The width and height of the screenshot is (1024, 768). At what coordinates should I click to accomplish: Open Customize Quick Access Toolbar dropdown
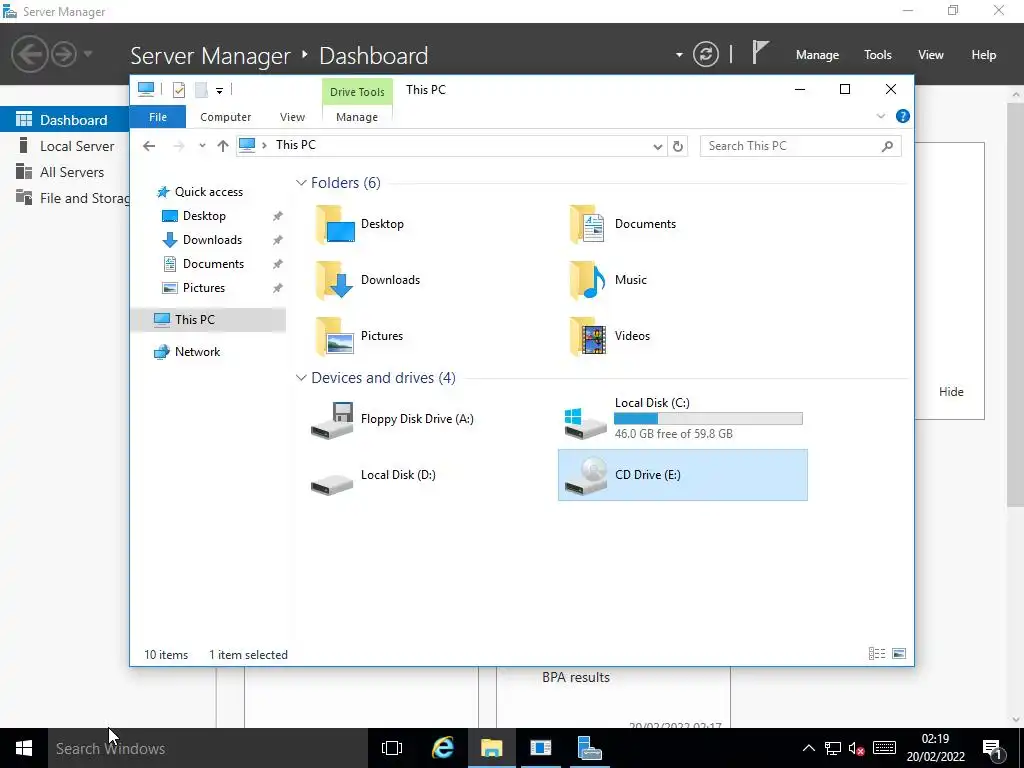pyautogui.click(x=219, y=91)
